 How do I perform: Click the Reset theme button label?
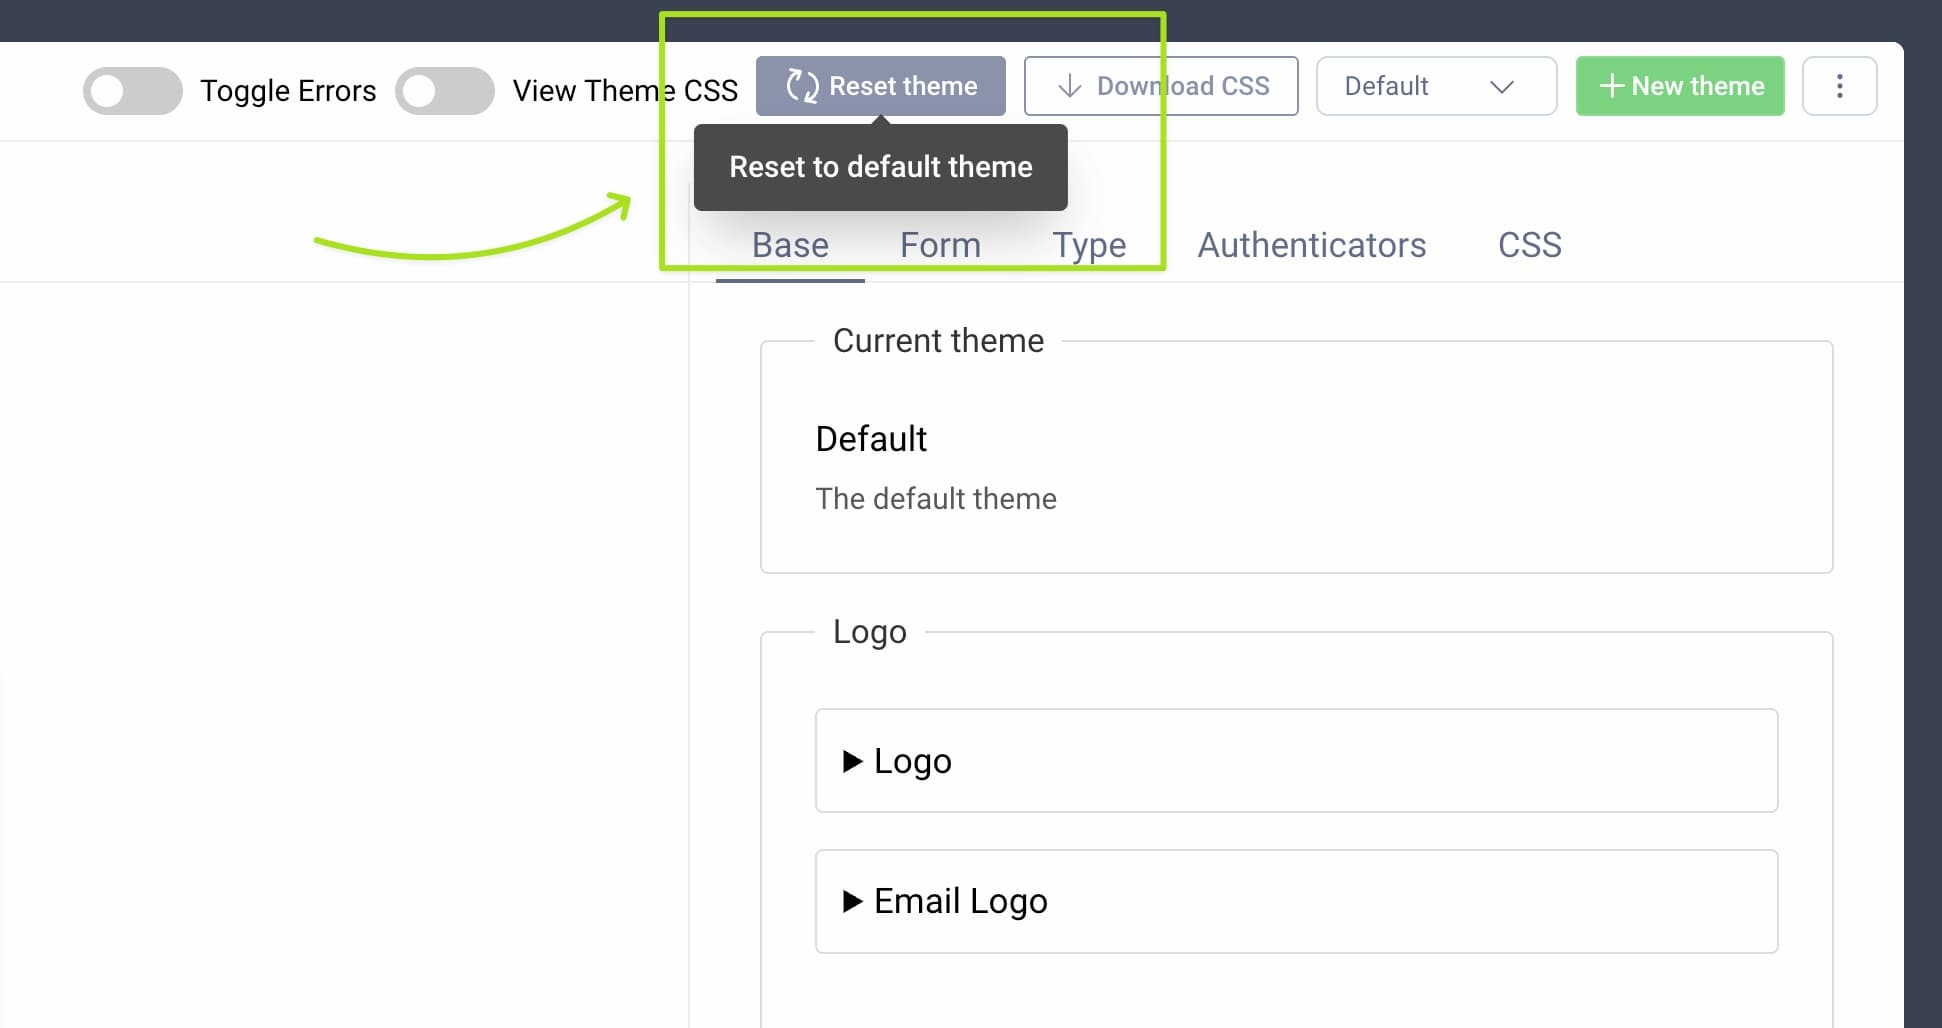903,86
